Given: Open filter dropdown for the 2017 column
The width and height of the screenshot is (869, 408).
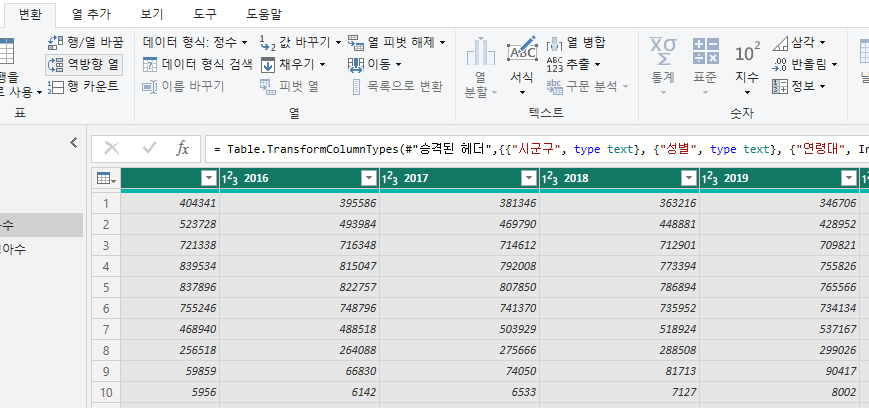Looking at the screenshot, I should (x=529, y=178).
